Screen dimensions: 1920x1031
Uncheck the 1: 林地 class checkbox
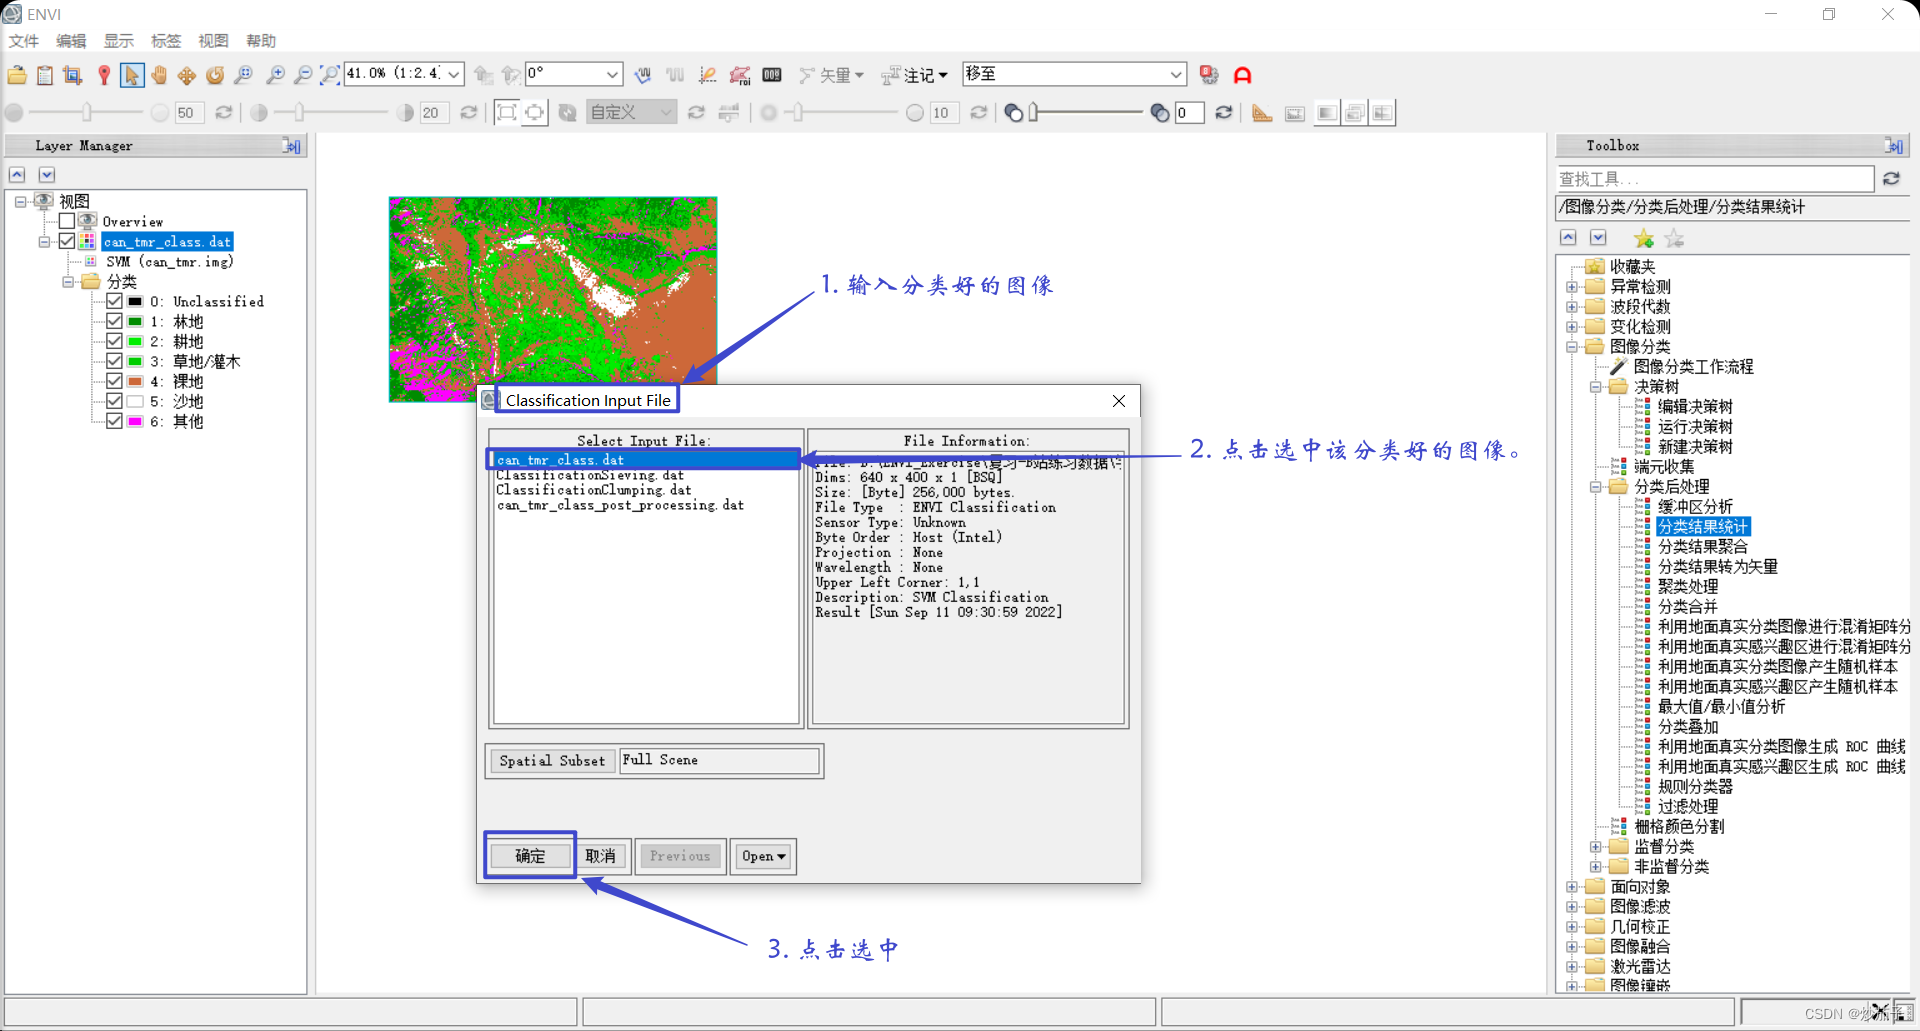[x=114, y=321]
